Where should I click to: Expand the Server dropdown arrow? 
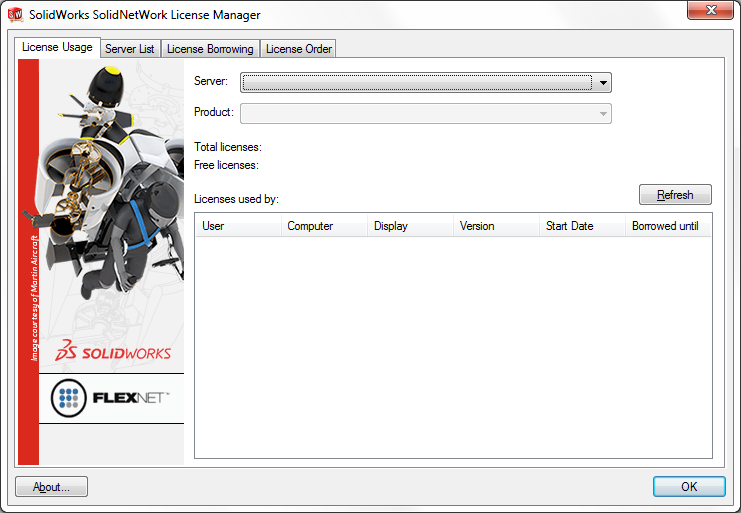(x=603, y=83)
